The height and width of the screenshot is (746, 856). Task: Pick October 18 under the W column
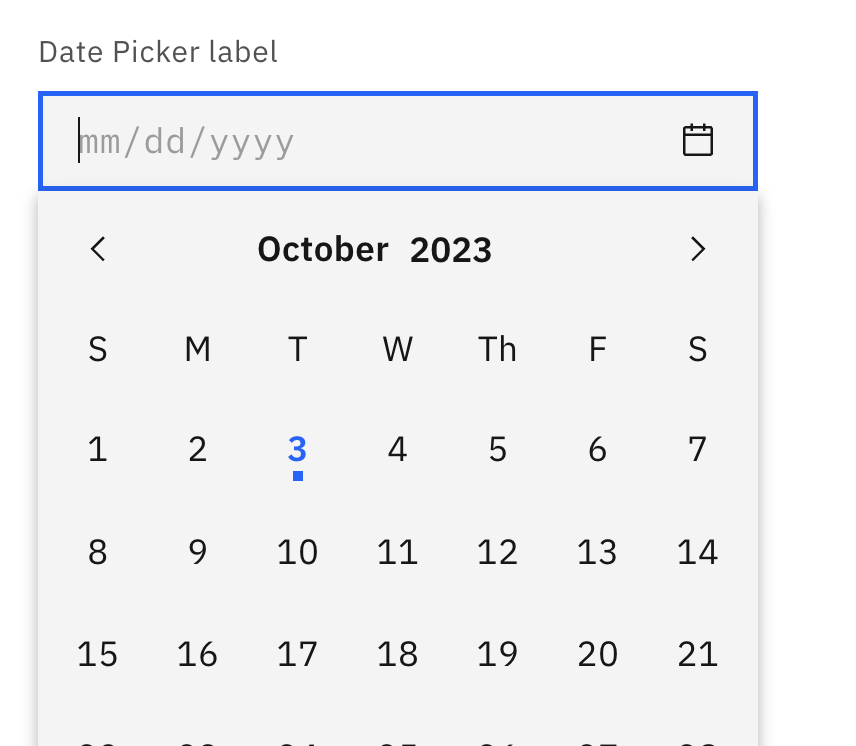pos(397,654)
